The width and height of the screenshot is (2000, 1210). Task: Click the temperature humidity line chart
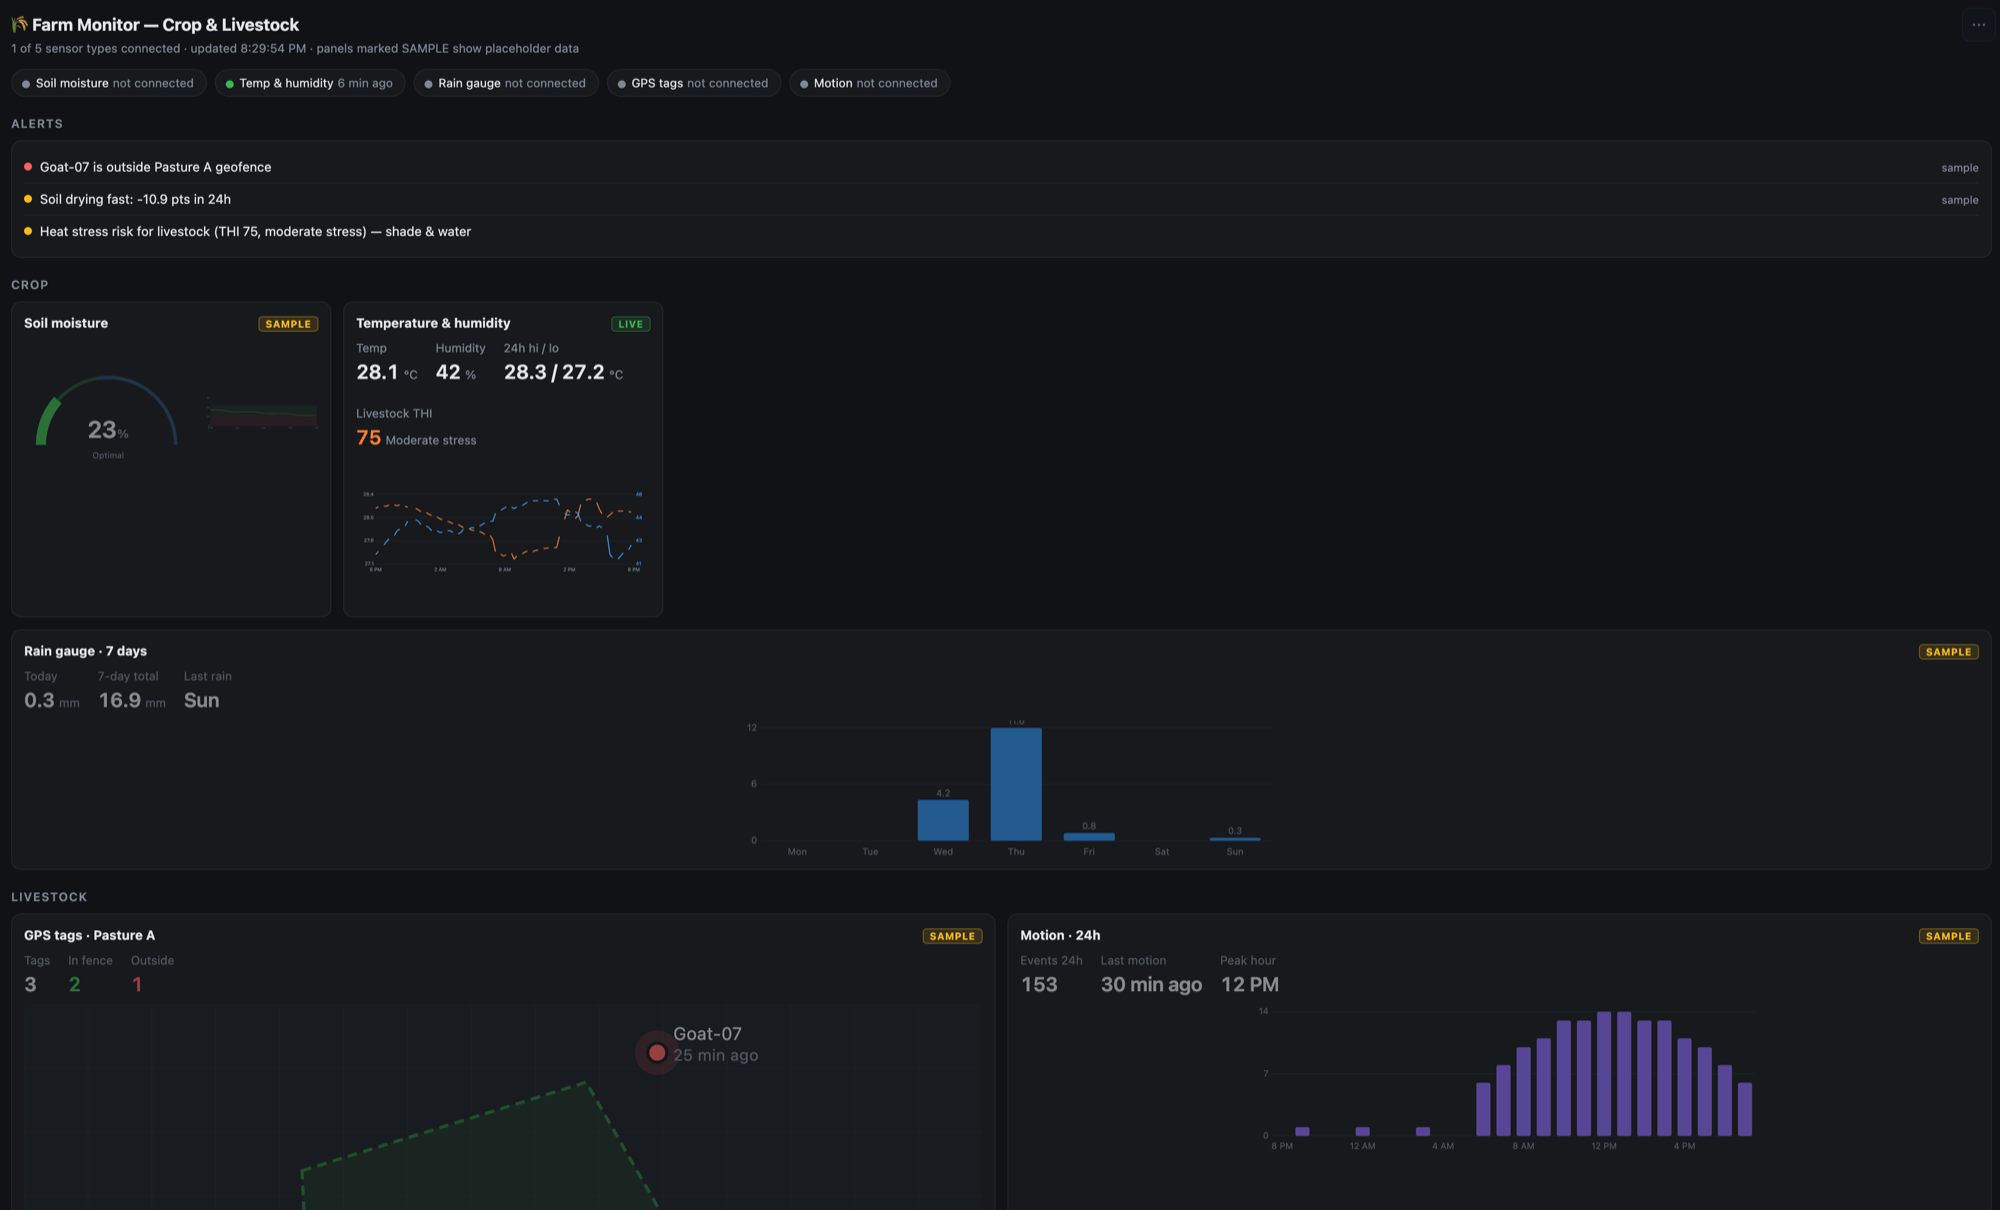click(503, 531)
